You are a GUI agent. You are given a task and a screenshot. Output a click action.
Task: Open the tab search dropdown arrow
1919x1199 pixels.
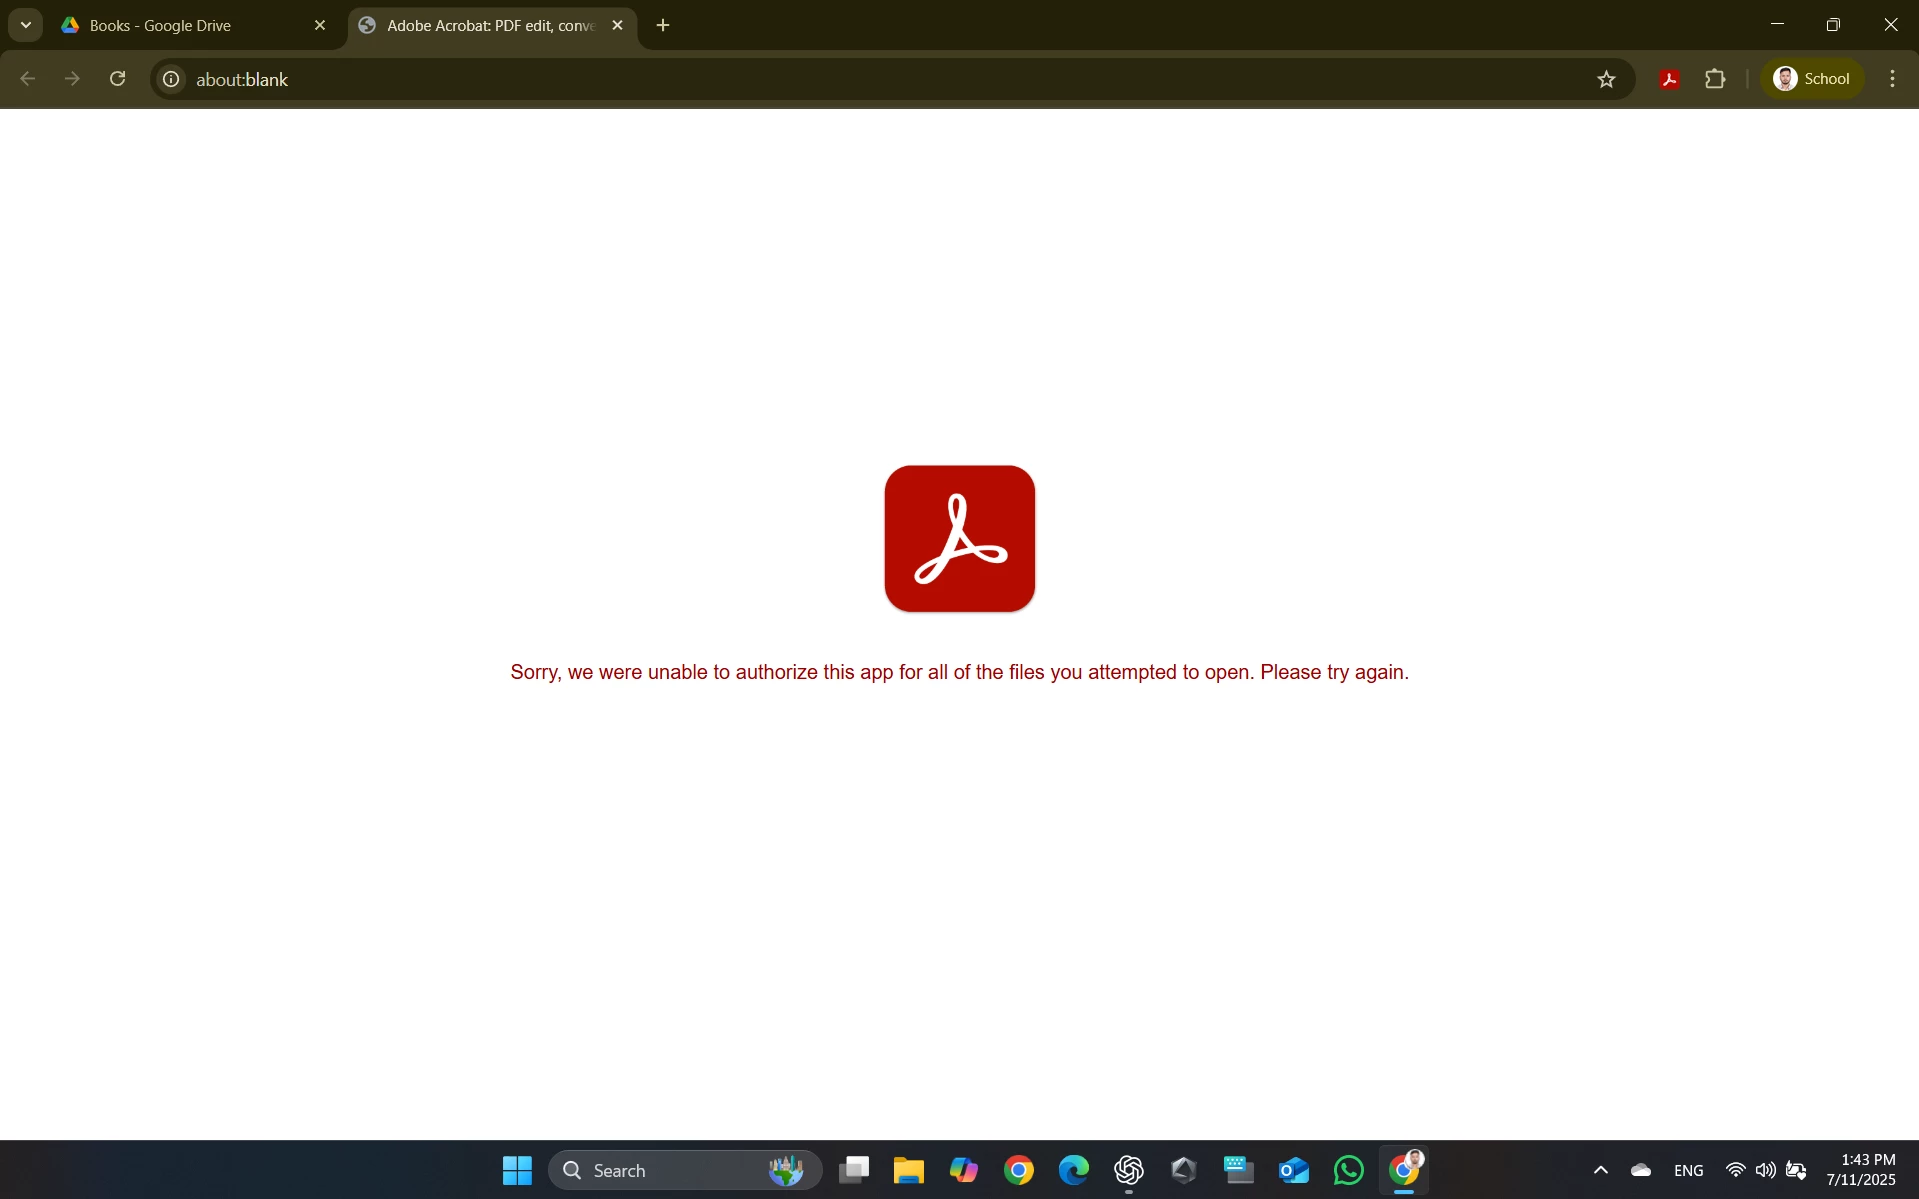pyautogui.click(x=26, y=26)
